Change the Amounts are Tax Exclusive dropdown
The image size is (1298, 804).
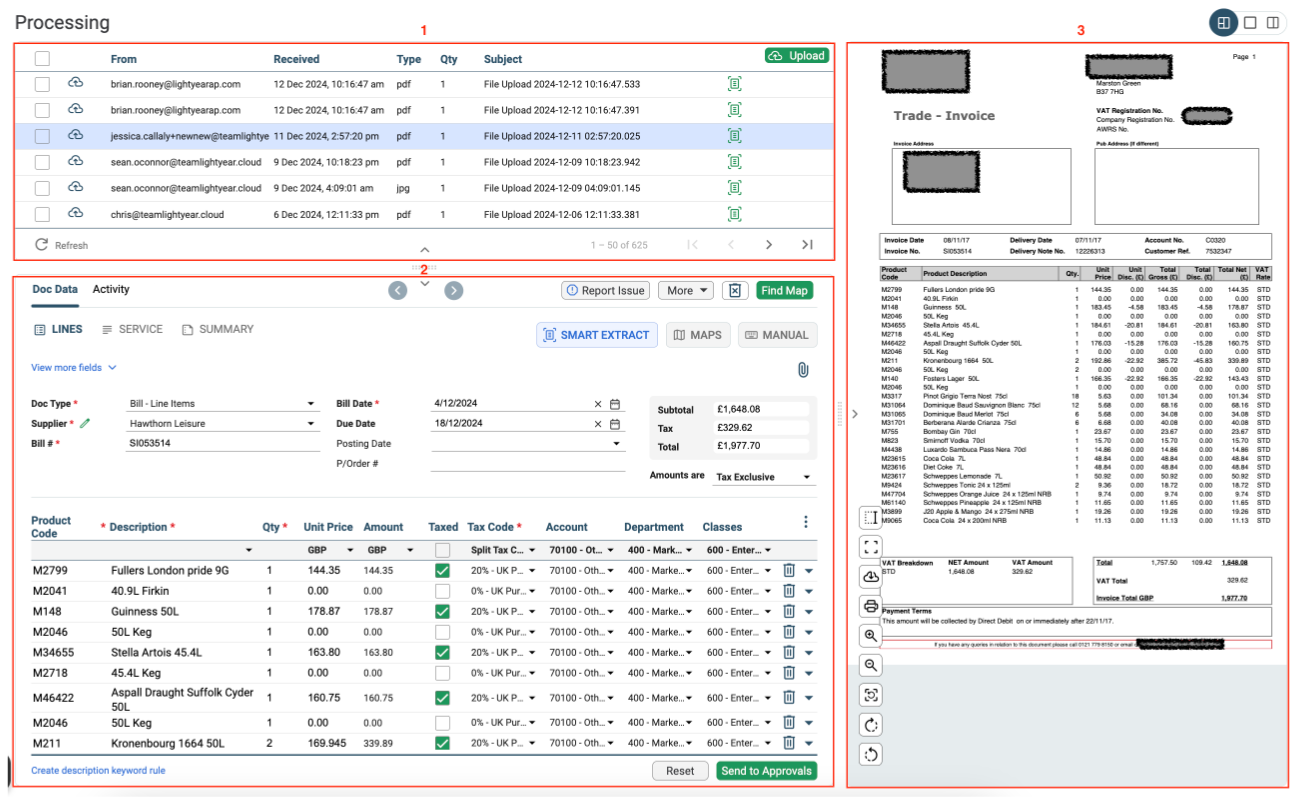tap(764, 478)
